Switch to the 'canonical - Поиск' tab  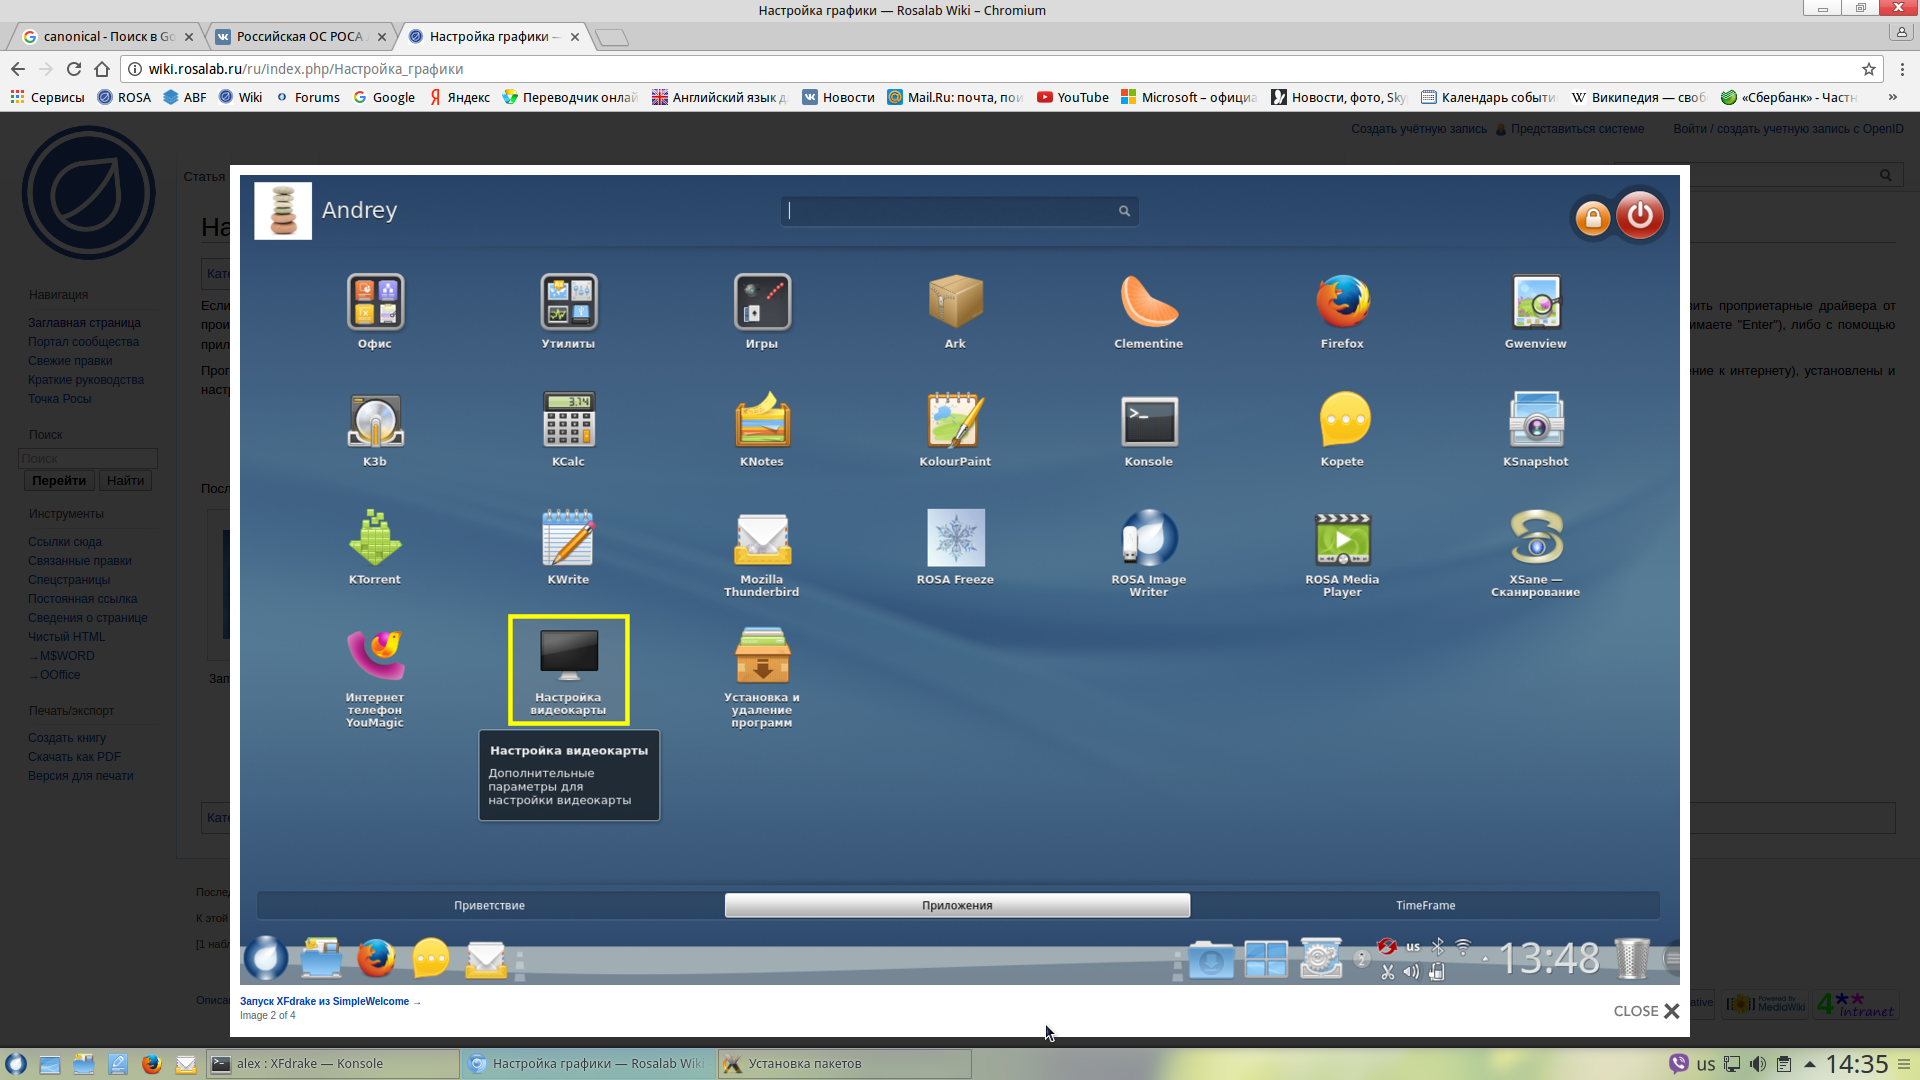105,37
